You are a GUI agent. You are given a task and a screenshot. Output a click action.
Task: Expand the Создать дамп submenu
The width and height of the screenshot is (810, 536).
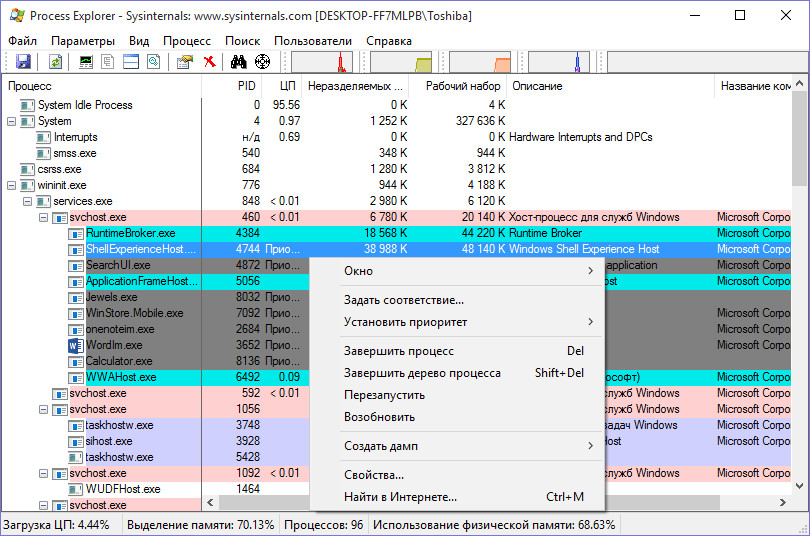click(x=590, y=446)
